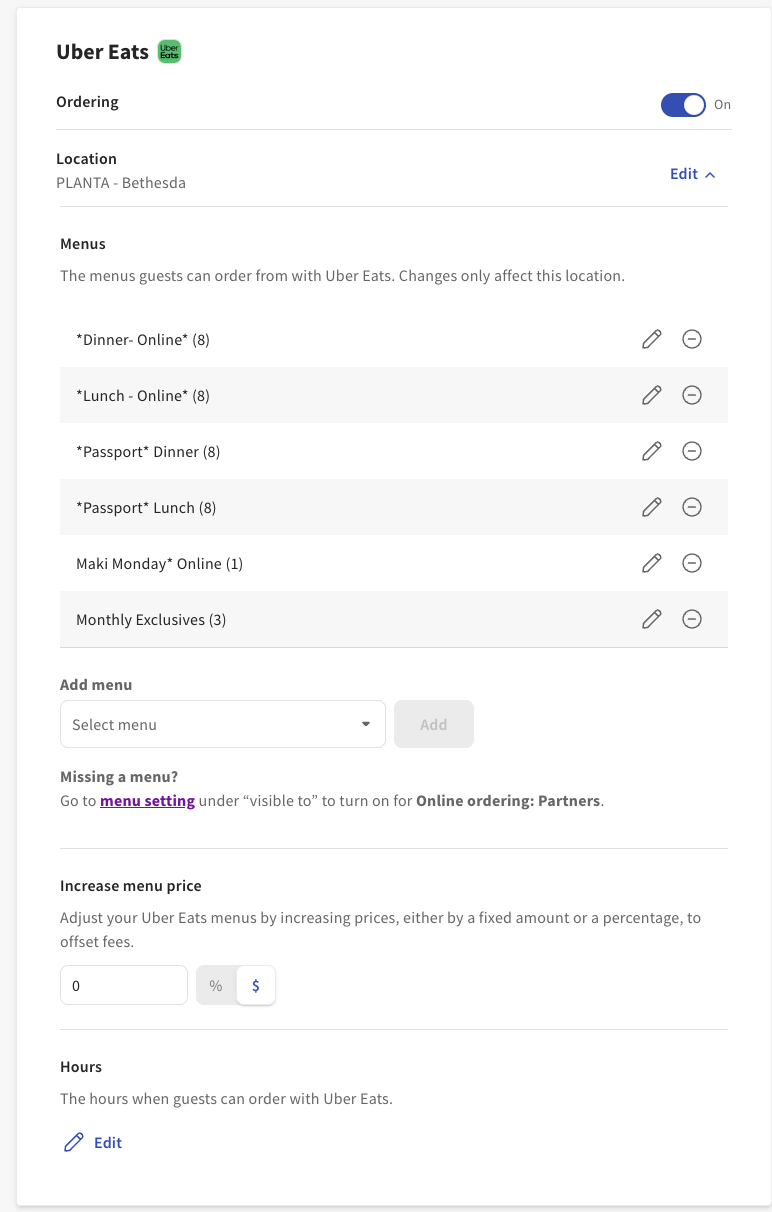Select the percentage option for price increase

215,985
